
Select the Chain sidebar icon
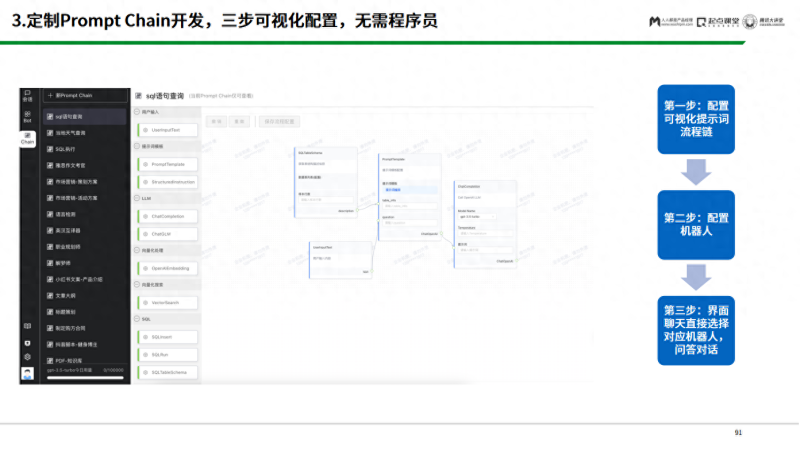[x=27, y=138]
